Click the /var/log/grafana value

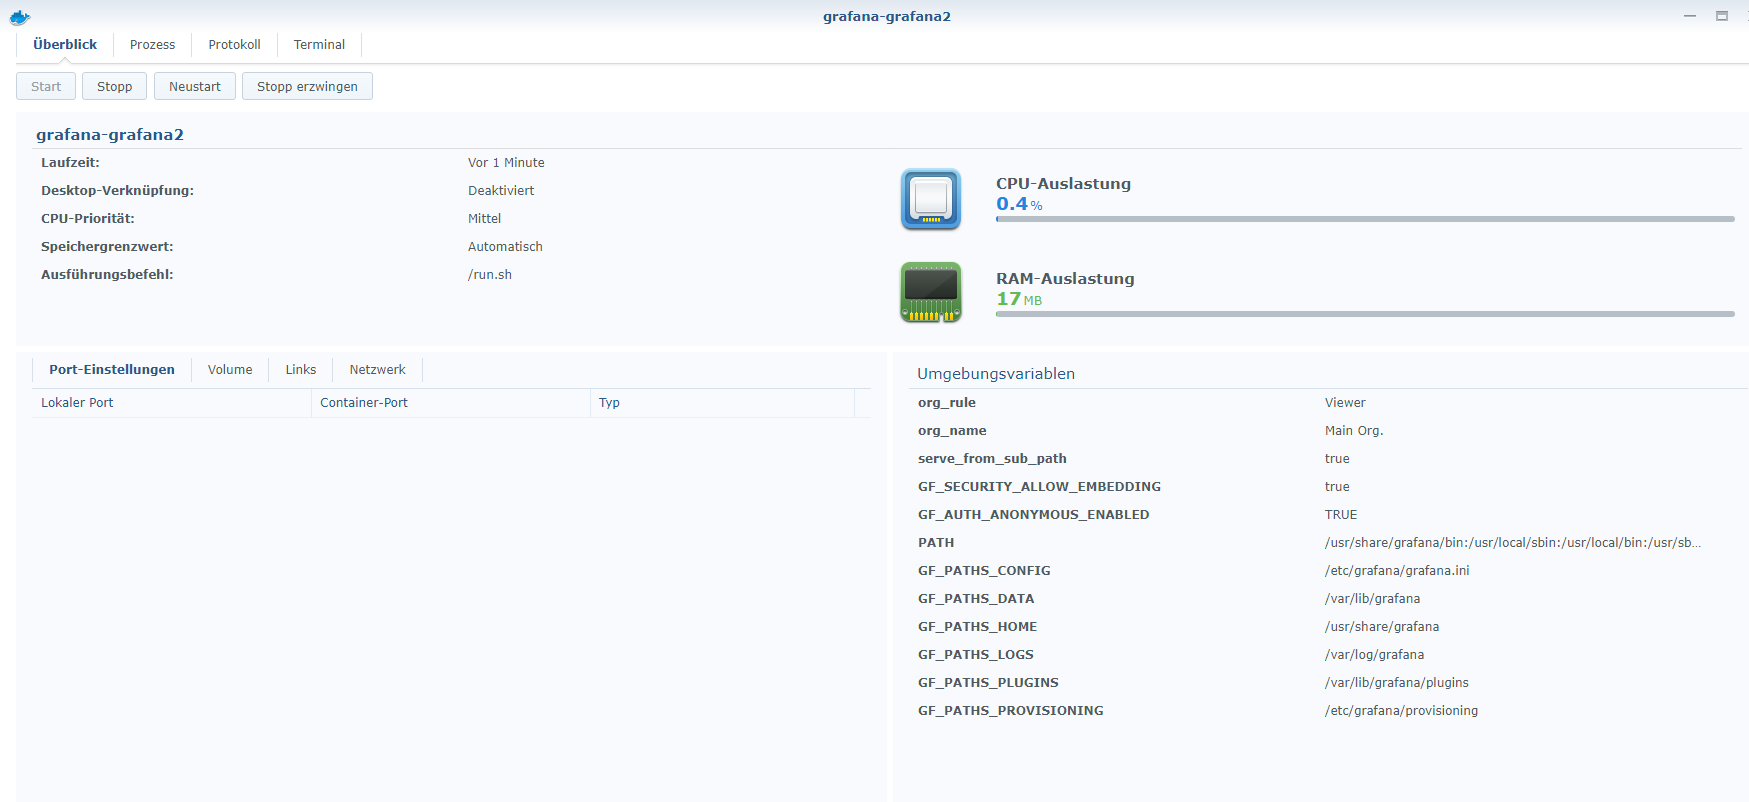[x=1374, y=654]
